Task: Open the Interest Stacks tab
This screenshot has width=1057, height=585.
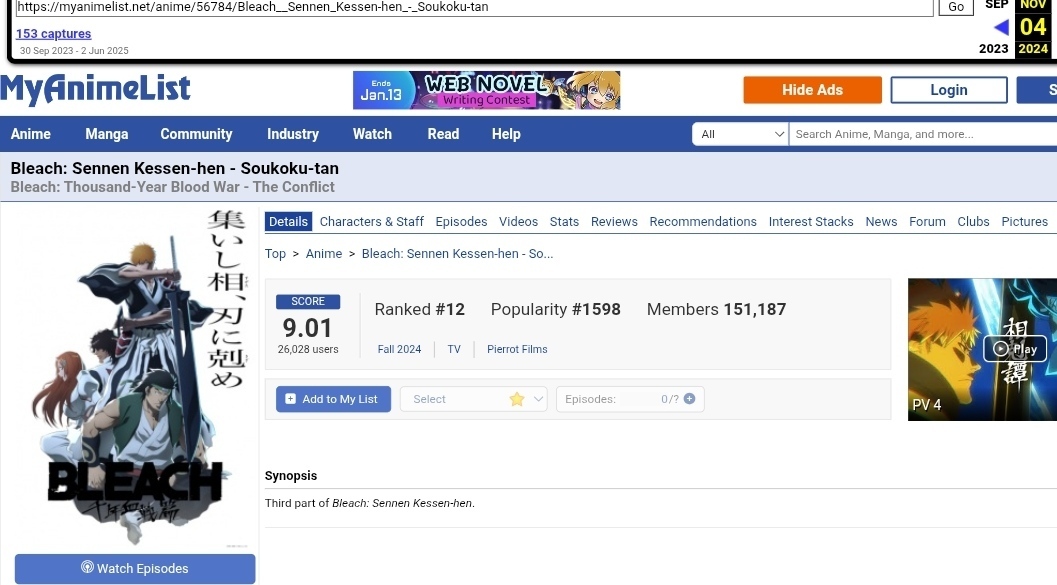Action: click(811, 222)
